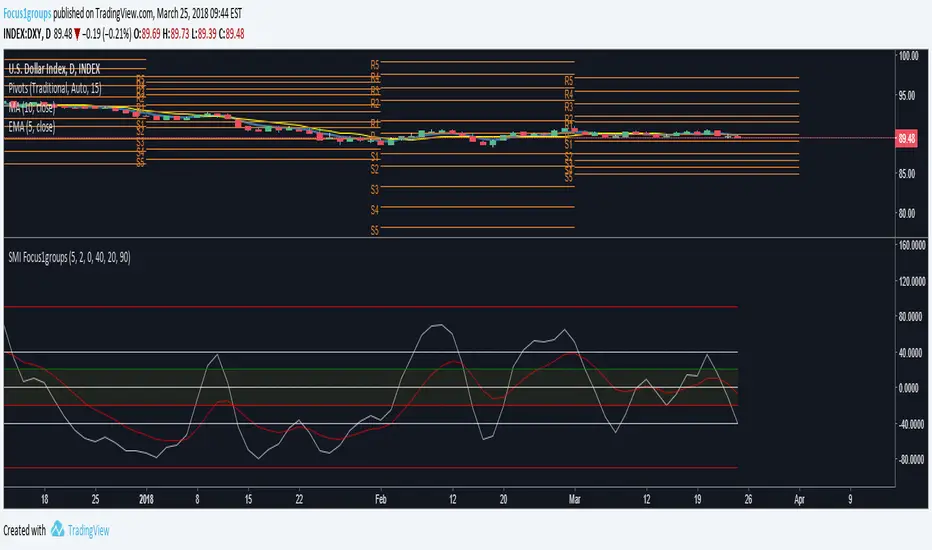The height and width of the screenshot is (550, 932).
Task: Select the SMI Focus1groups indicator legend
Action: (69, 257)
